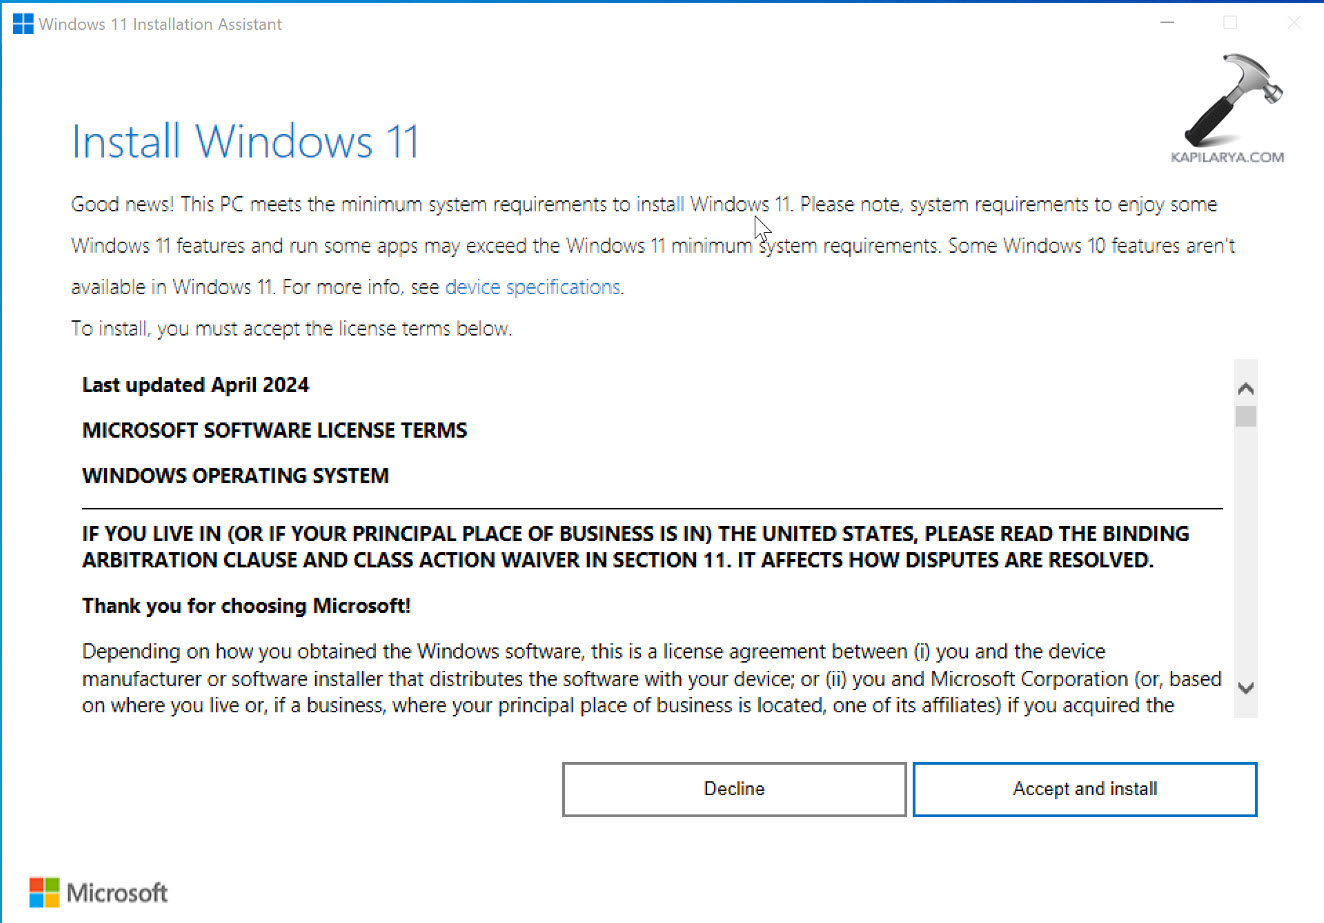Close the Windows 11 Installation Assistant window
Viewport: 1324px width, 923px height.
point(1293,23)
